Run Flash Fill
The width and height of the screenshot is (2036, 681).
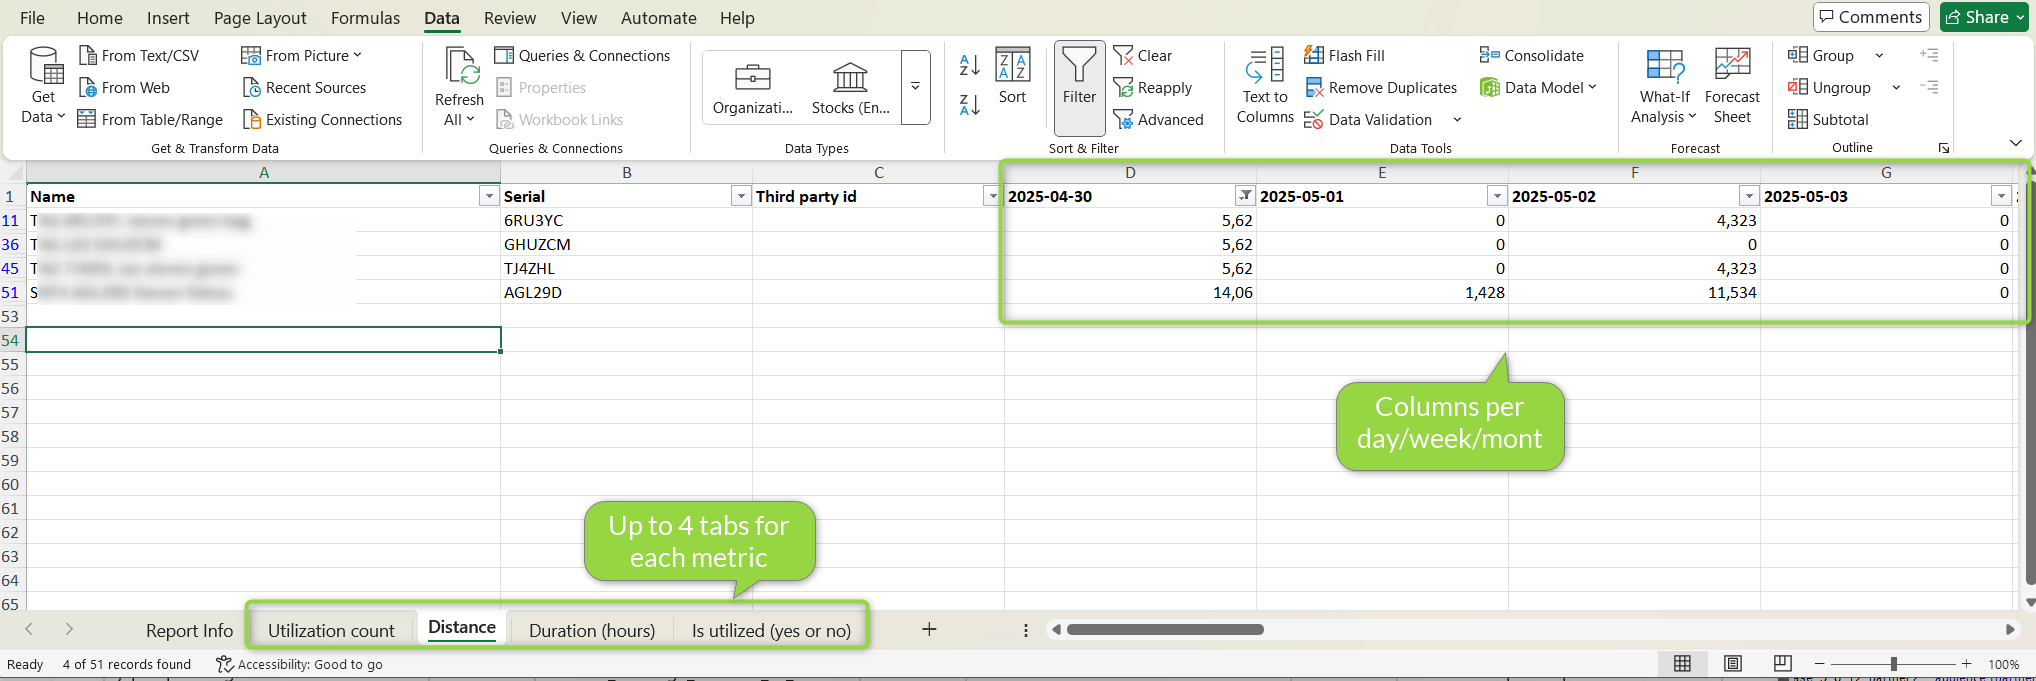pos(1344,56)
